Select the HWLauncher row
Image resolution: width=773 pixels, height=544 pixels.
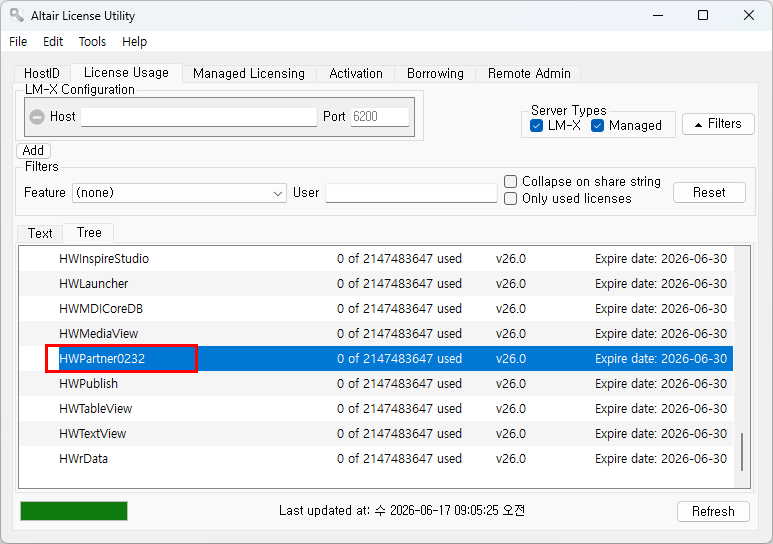click(376, 284)
